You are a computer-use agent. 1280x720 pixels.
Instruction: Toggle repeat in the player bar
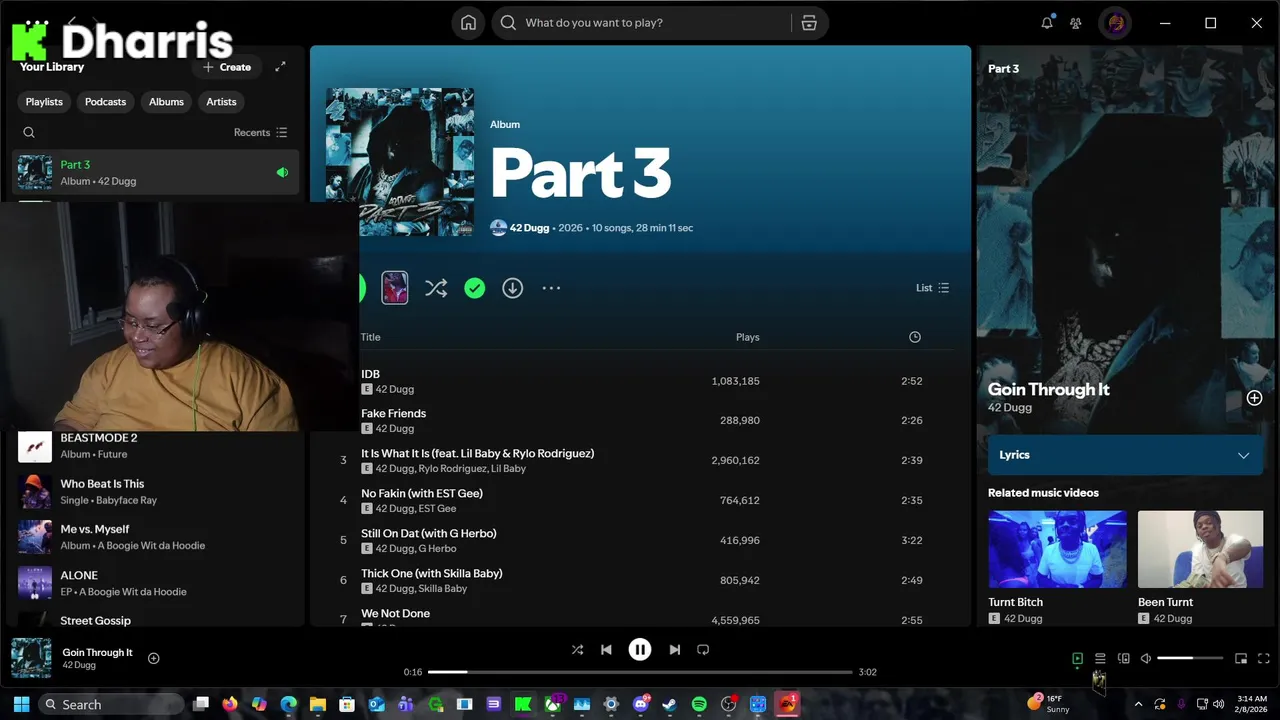click(x=703, y=650)
